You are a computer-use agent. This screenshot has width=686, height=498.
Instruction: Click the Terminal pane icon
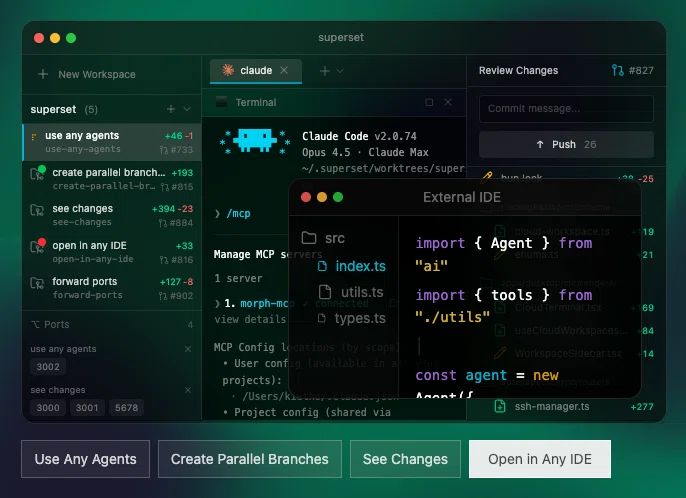(x=222, y=102)
